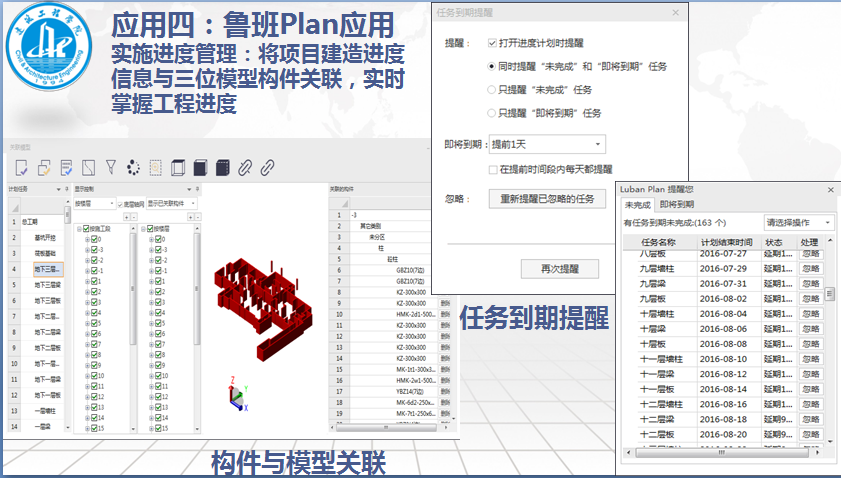Click 忽略 for the 九层墙柱 task

point(810,269)
